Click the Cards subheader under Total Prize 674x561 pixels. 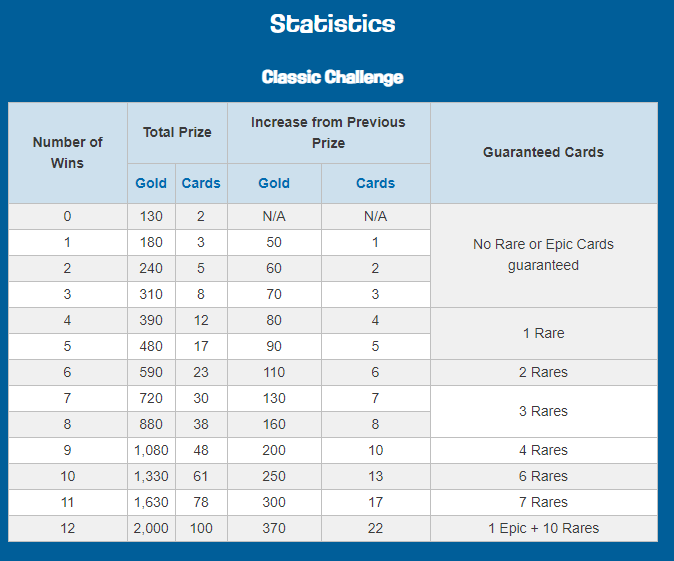click(201, 183)
